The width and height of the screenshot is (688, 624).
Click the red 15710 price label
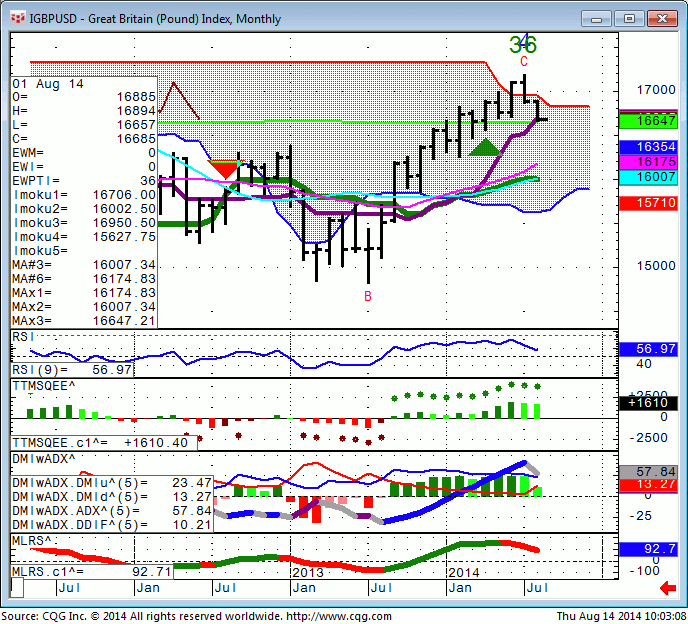(648, 203)
